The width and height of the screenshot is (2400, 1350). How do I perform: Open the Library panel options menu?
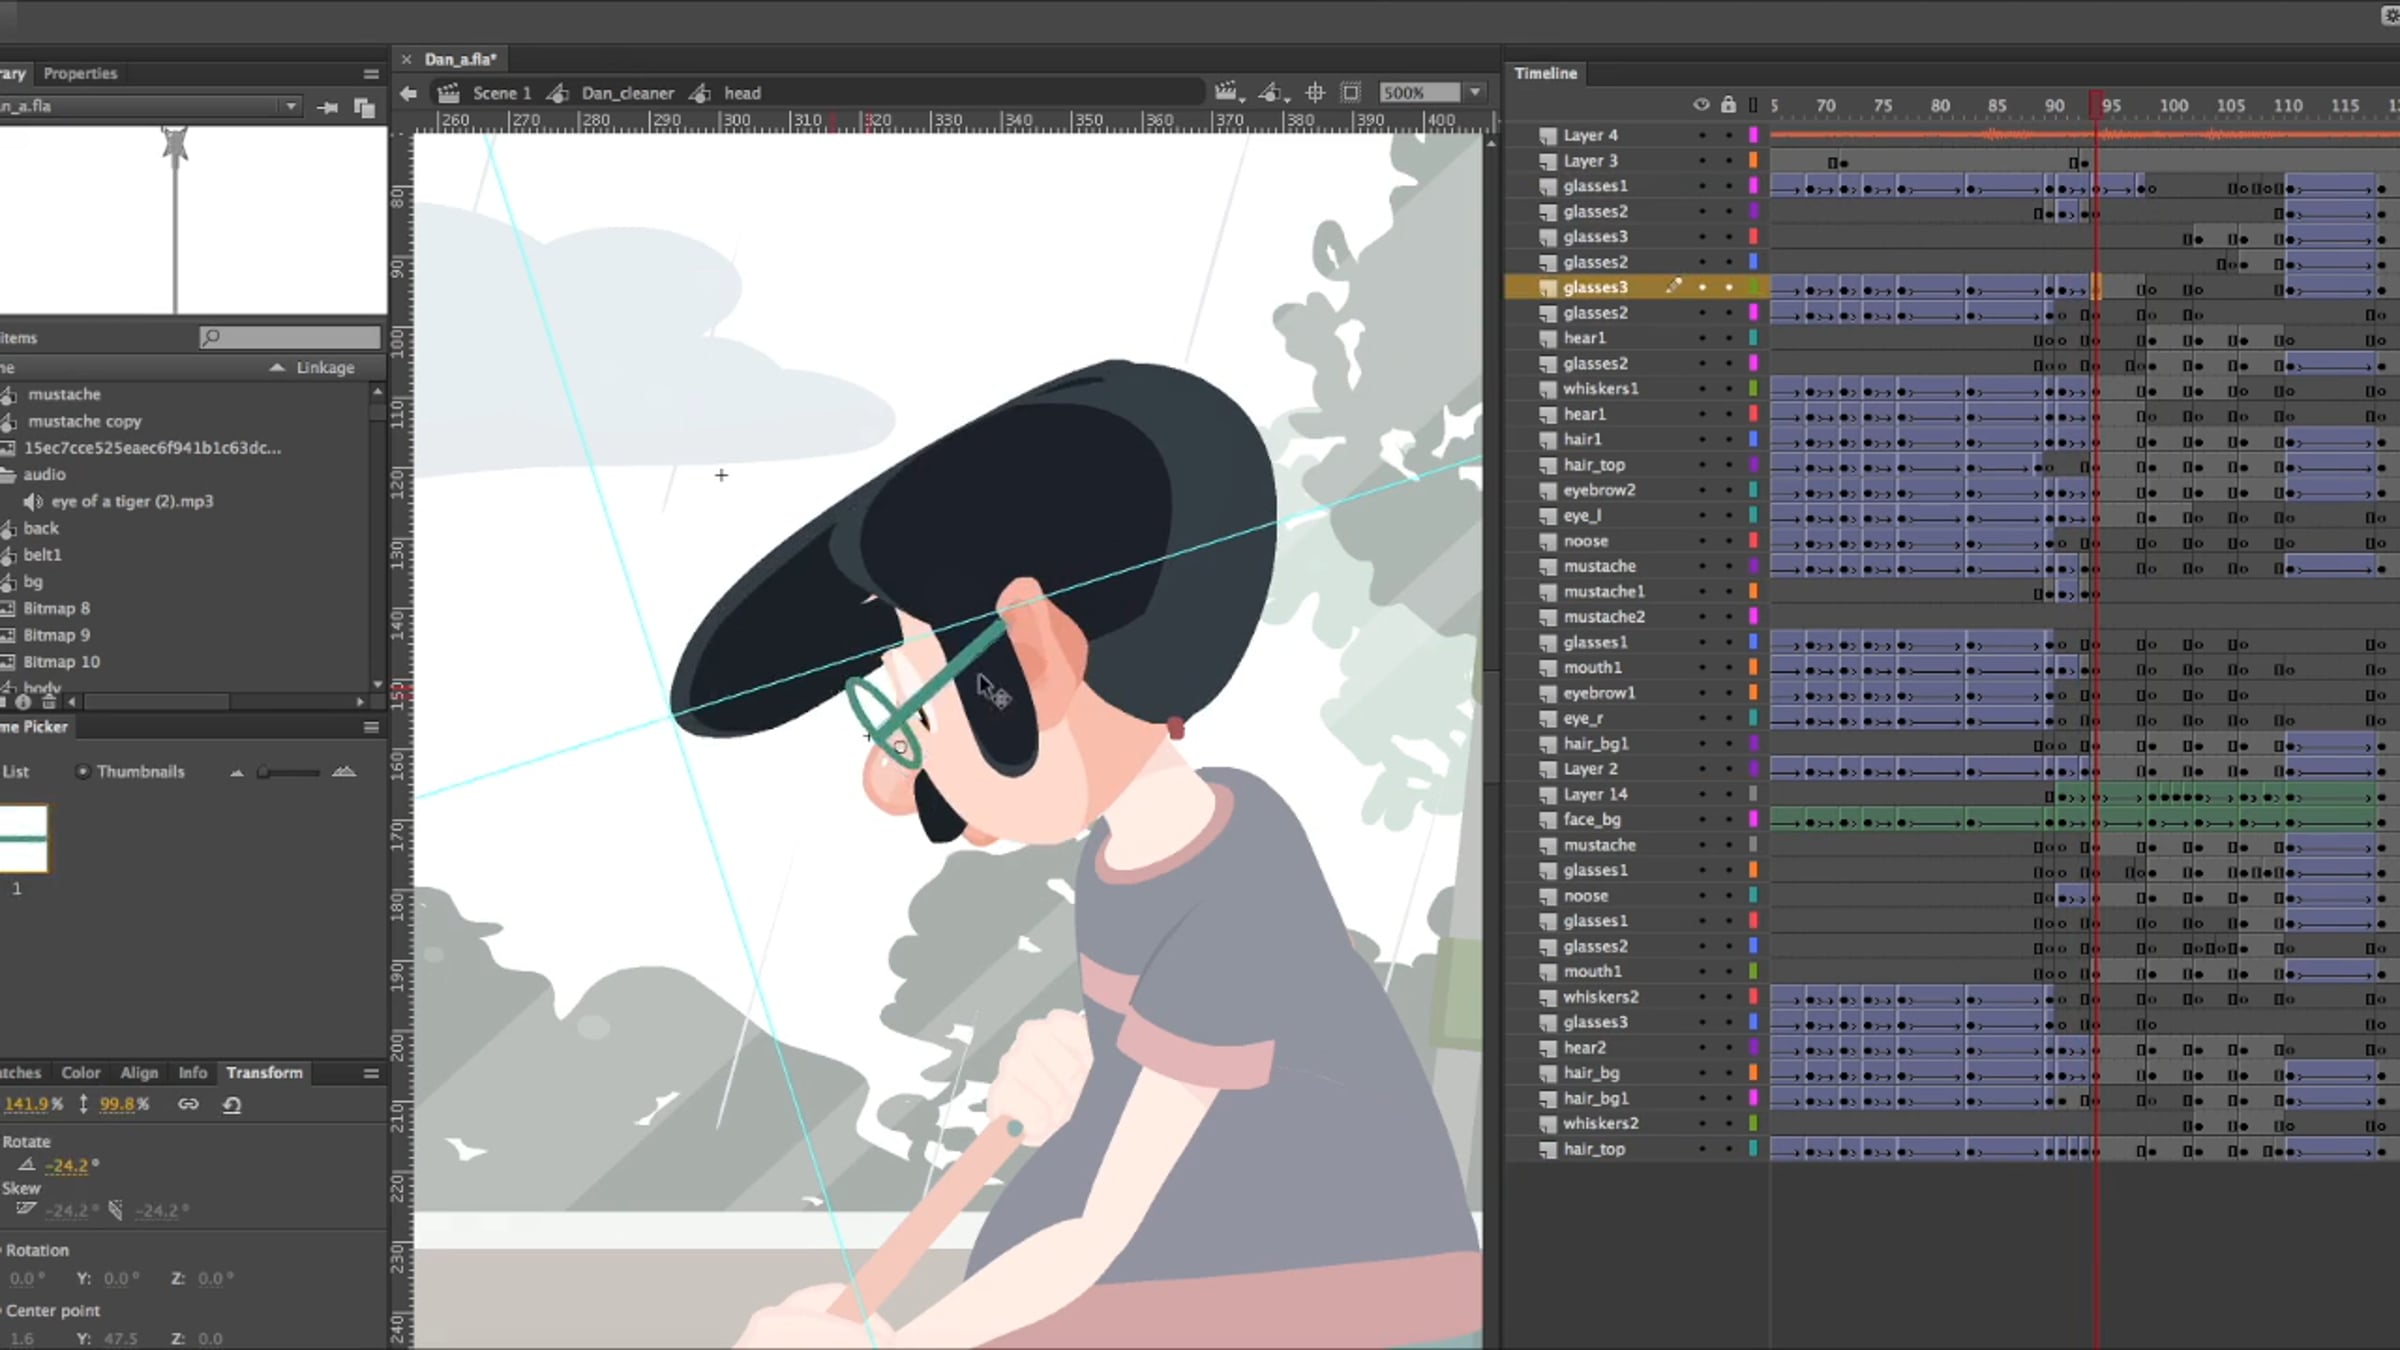tap(371, 74)
